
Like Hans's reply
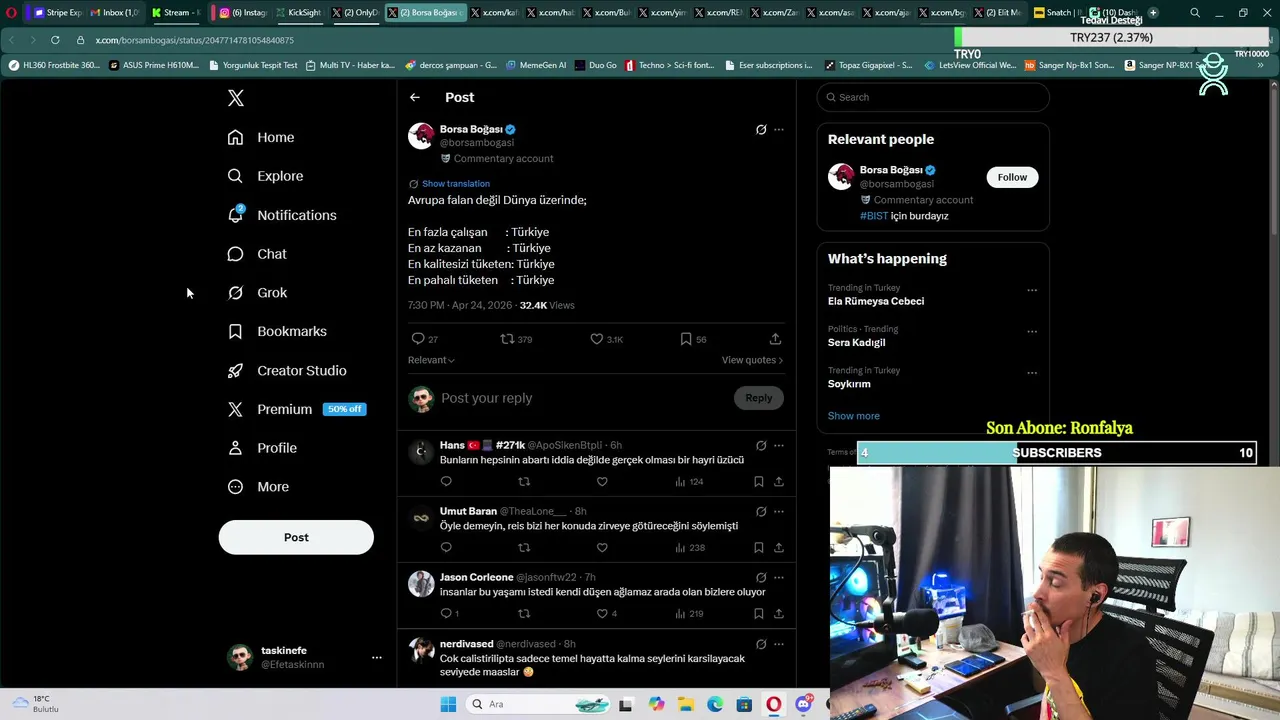coord(602,482)
